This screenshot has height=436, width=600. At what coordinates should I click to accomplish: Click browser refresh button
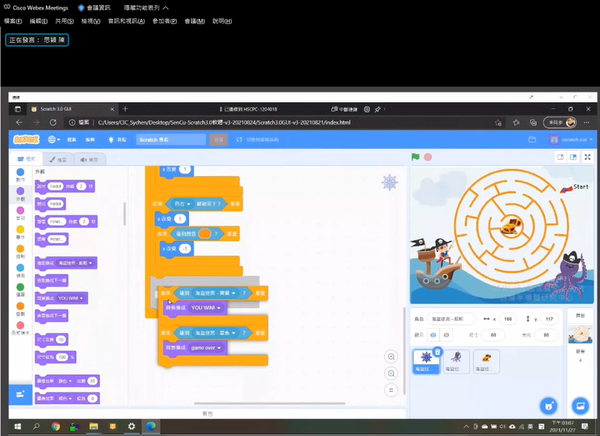coord(53,122)
